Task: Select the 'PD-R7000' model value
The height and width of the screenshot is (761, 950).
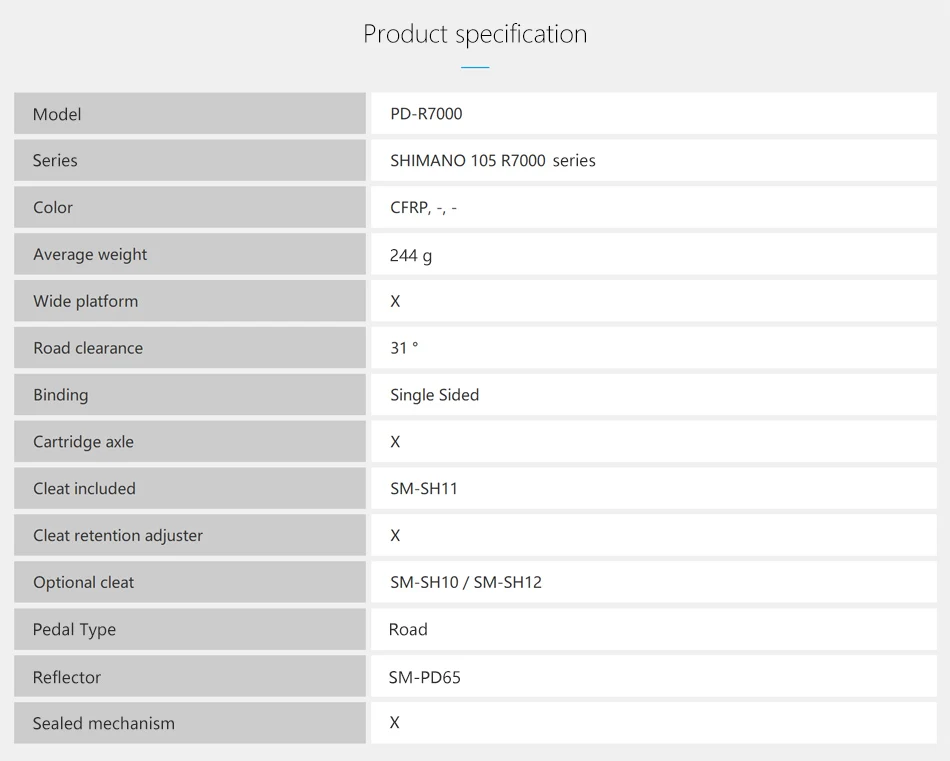Action: (426, 114)
